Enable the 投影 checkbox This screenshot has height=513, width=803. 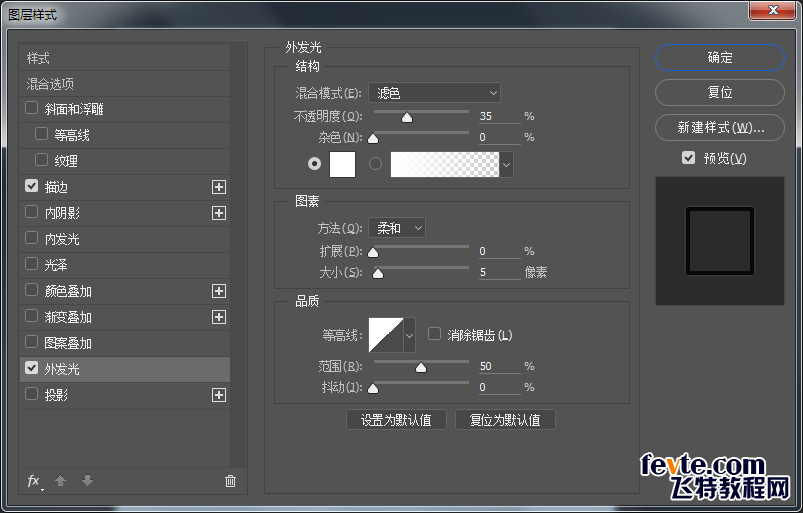tap(31, 394)
